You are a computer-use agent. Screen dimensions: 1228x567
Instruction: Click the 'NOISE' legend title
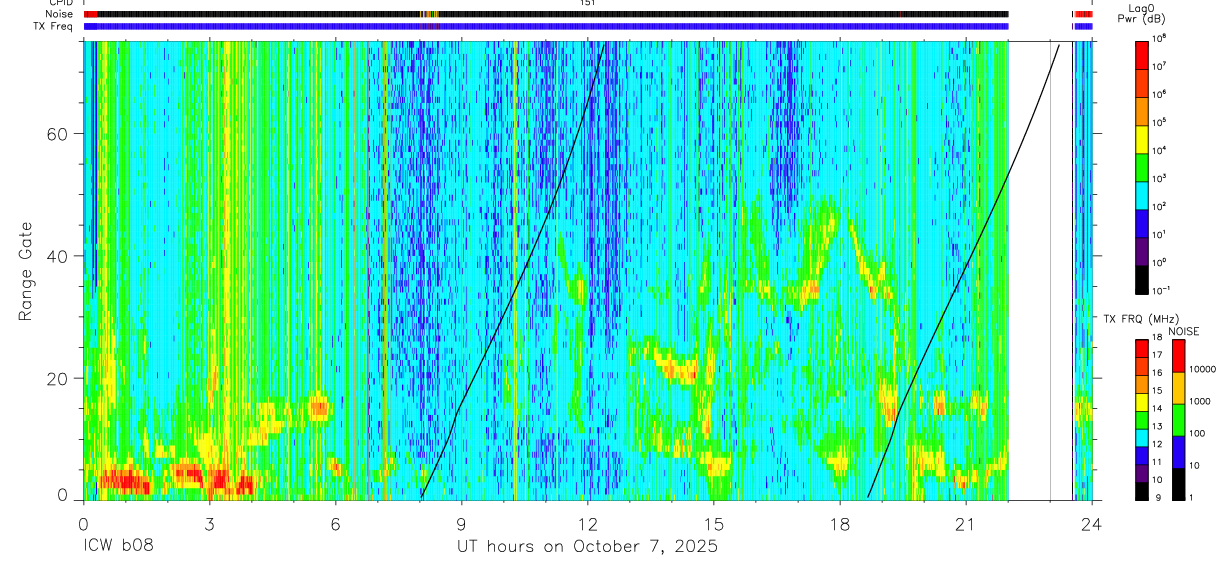click(1184, 331)
